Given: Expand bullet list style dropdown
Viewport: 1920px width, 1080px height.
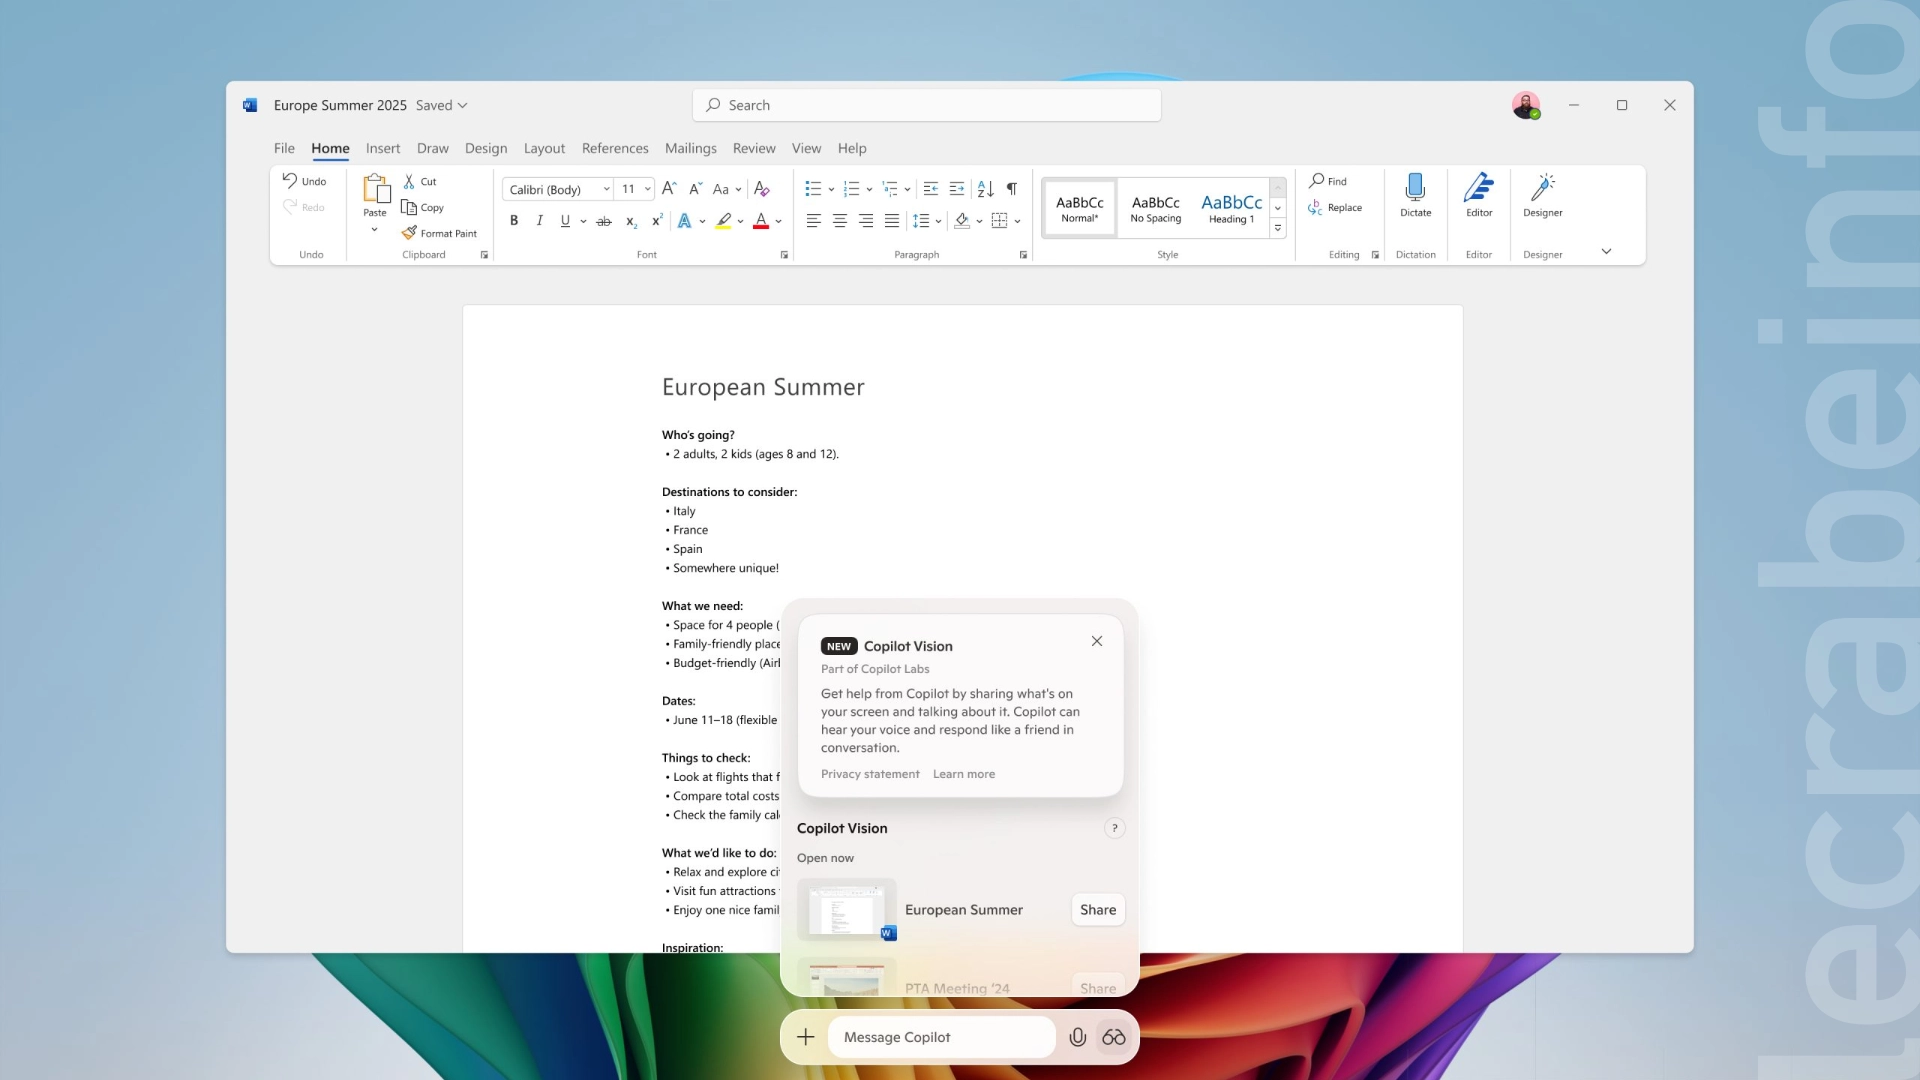Looking at the screenshot, I should [831, 189].
